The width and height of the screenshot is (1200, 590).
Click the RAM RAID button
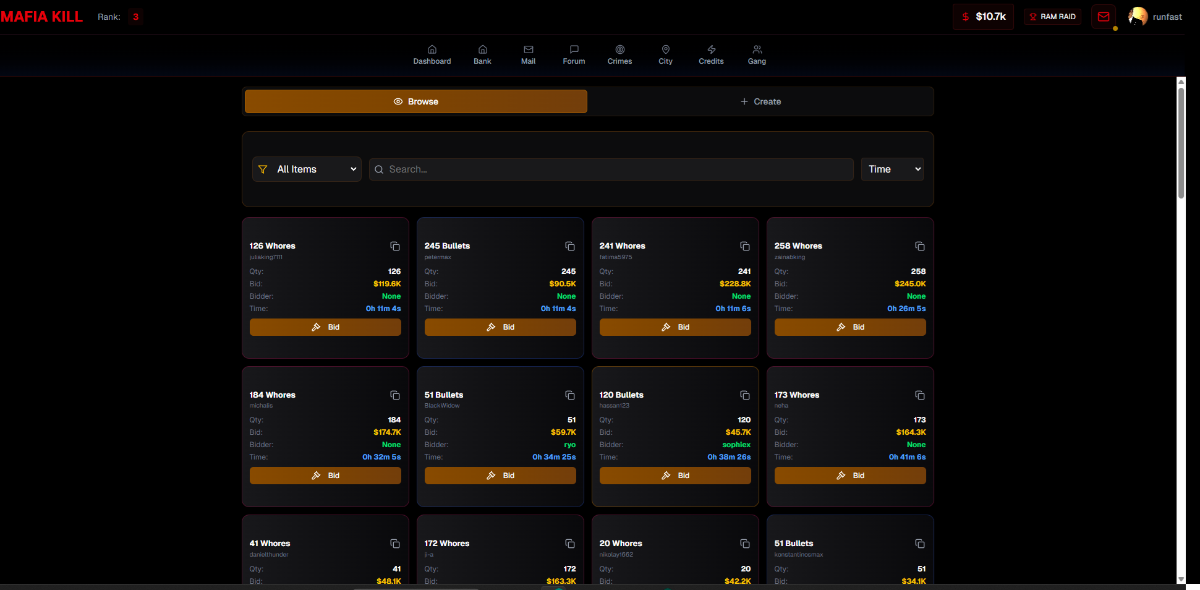[x=1051, y=16]
